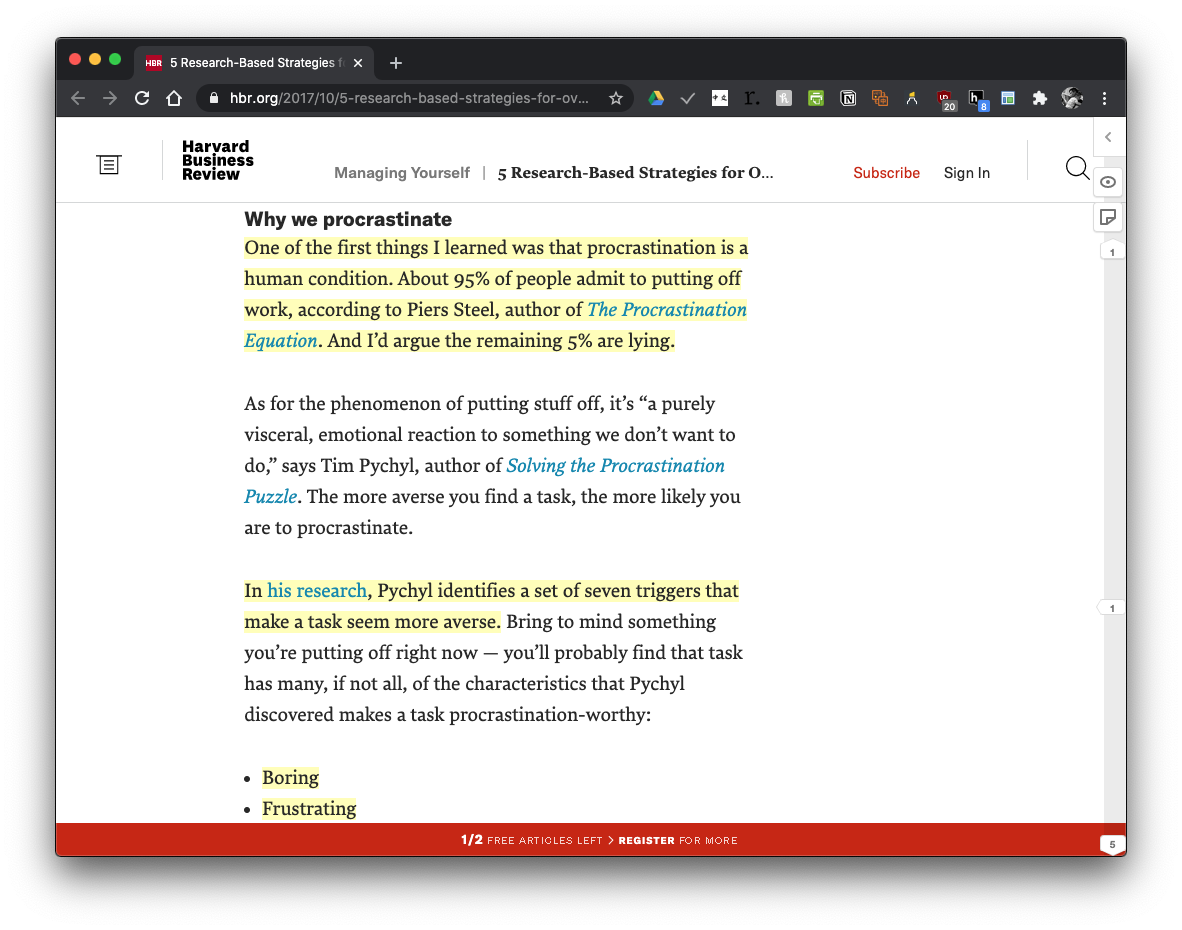This screenshot has height=930, width=1182.
Task: Open the first annotation bucket marked 1
Action: (1112, 252)
